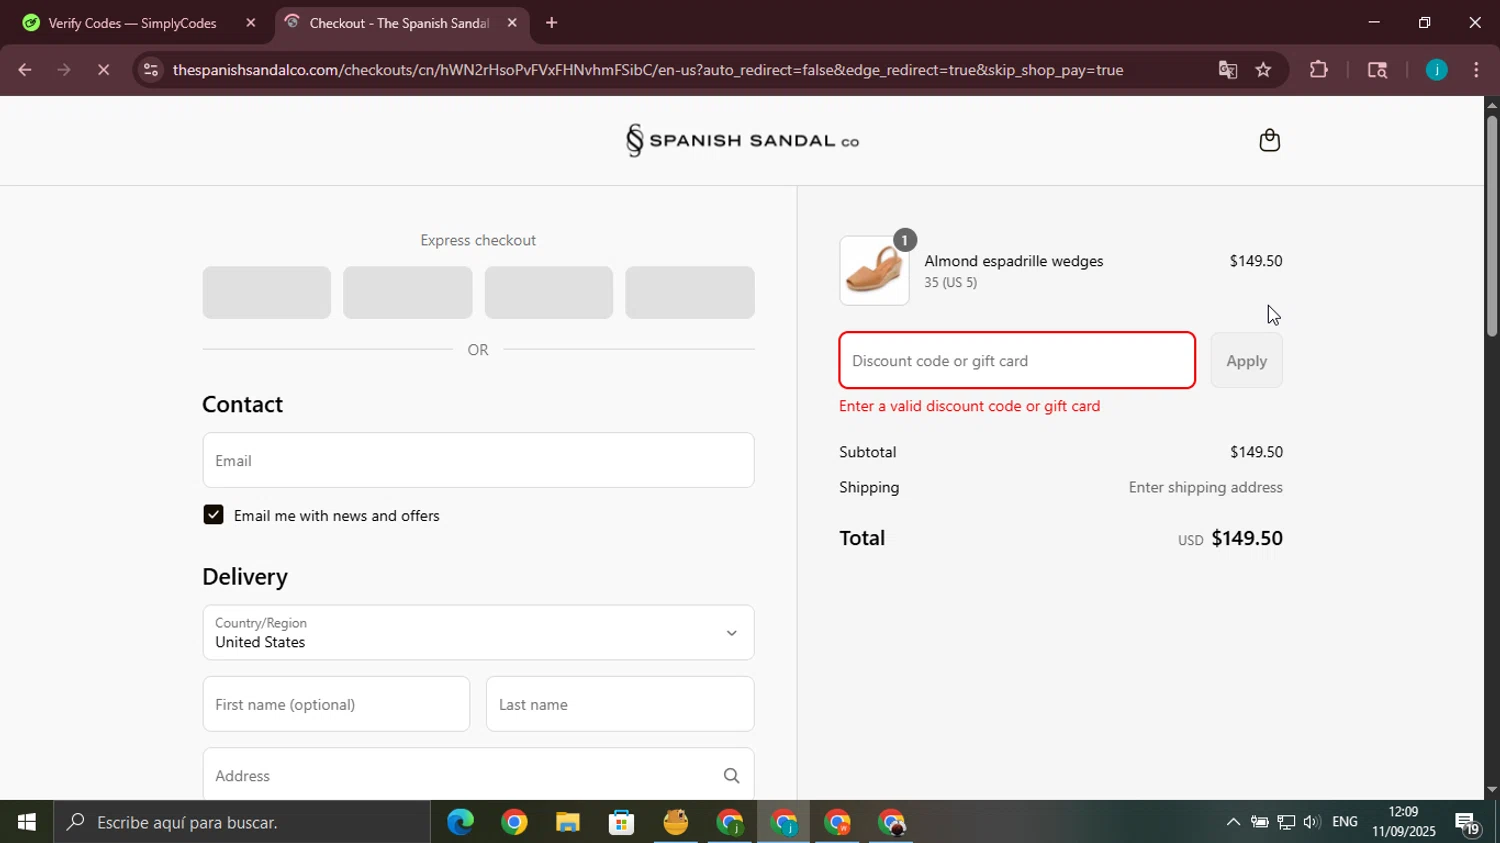Expand the Country/Region dropdown
The height and width of the screenshot is (843, 1500).
tap(478, 632)
